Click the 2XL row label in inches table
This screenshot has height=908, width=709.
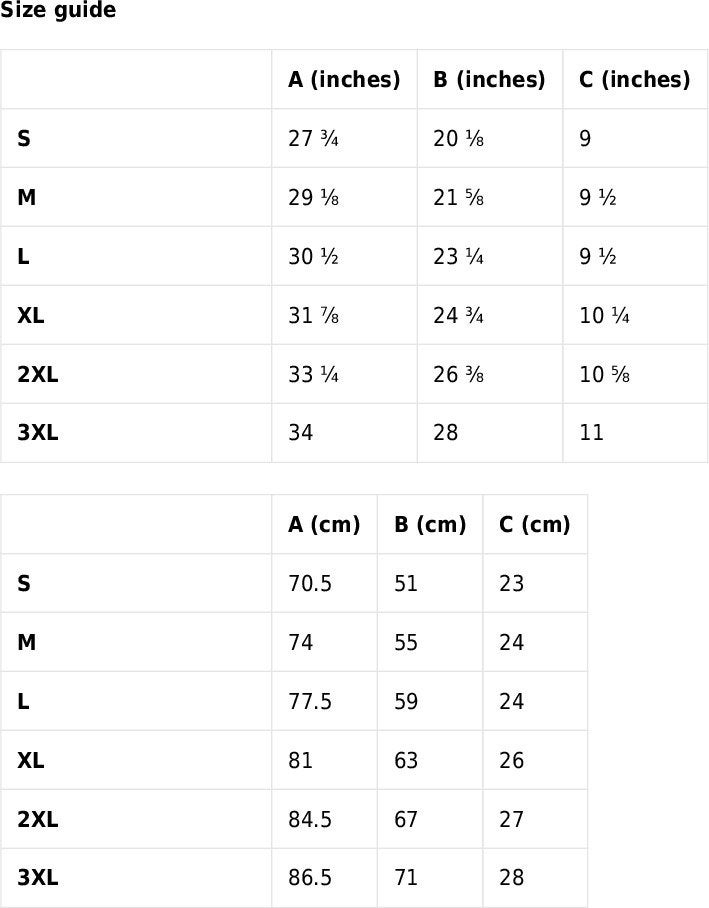point(38,375)
